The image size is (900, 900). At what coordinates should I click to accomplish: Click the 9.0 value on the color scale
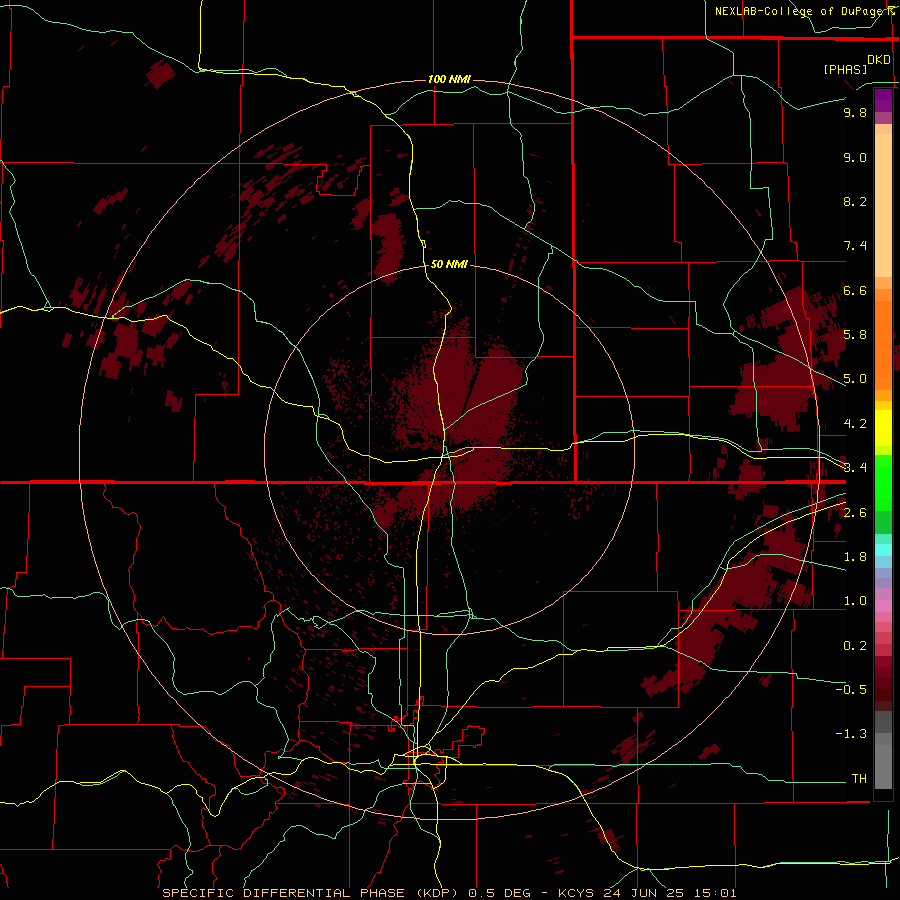[855, 157]
